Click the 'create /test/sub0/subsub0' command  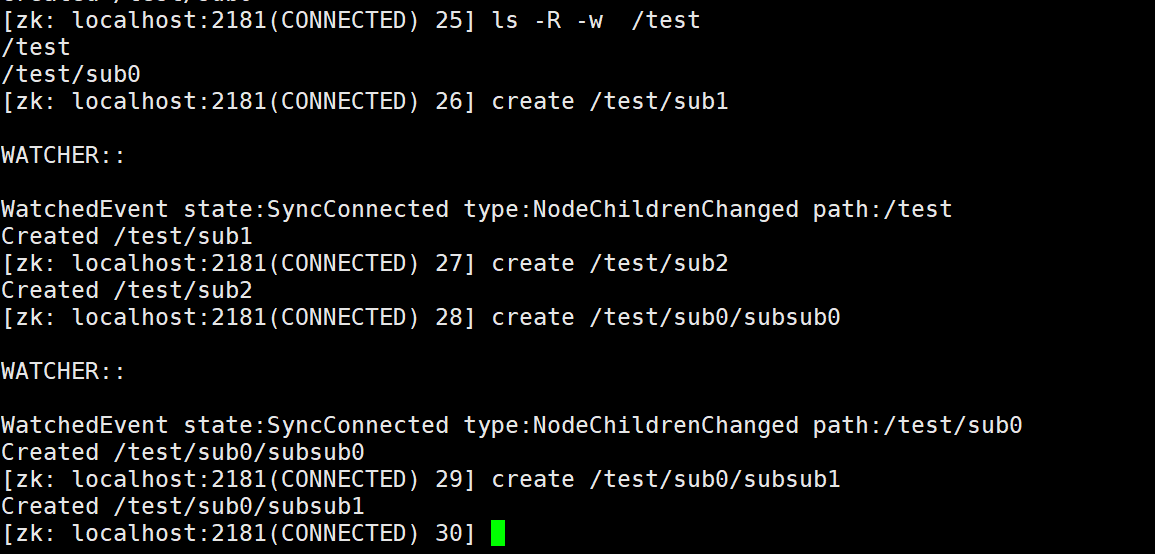click(666, 318)
